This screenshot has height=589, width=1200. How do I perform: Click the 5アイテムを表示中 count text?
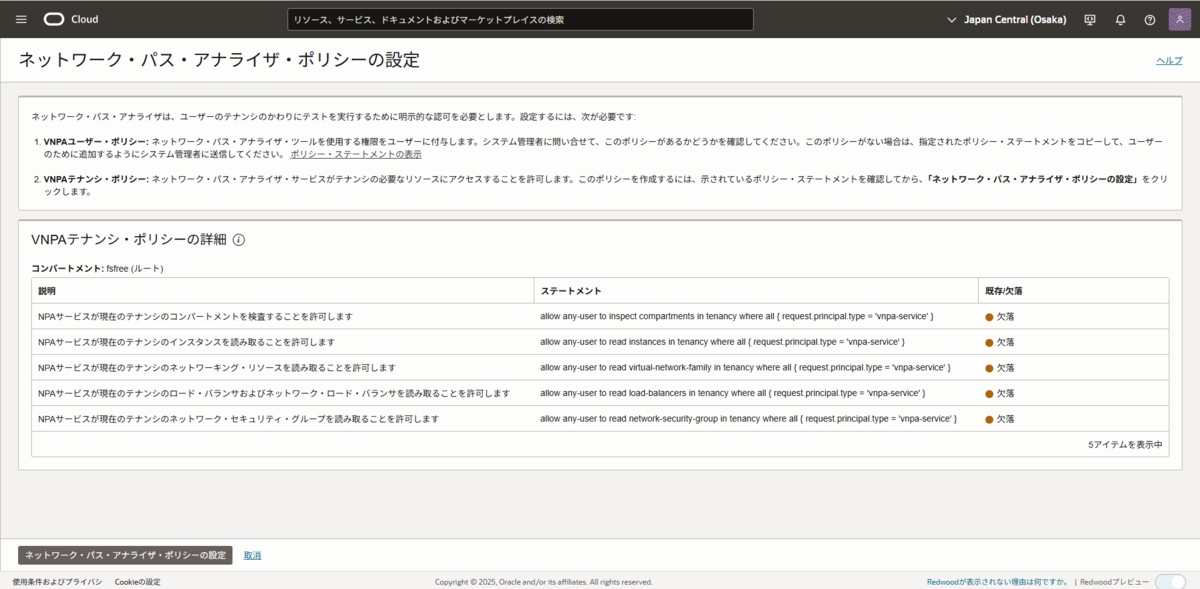point(1126,444)
